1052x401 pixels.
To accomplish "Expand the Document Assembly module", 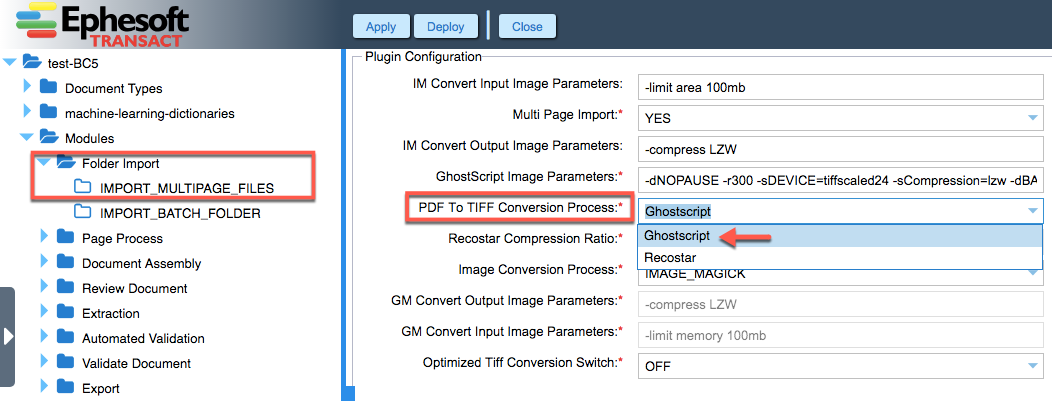I will 44,262.
